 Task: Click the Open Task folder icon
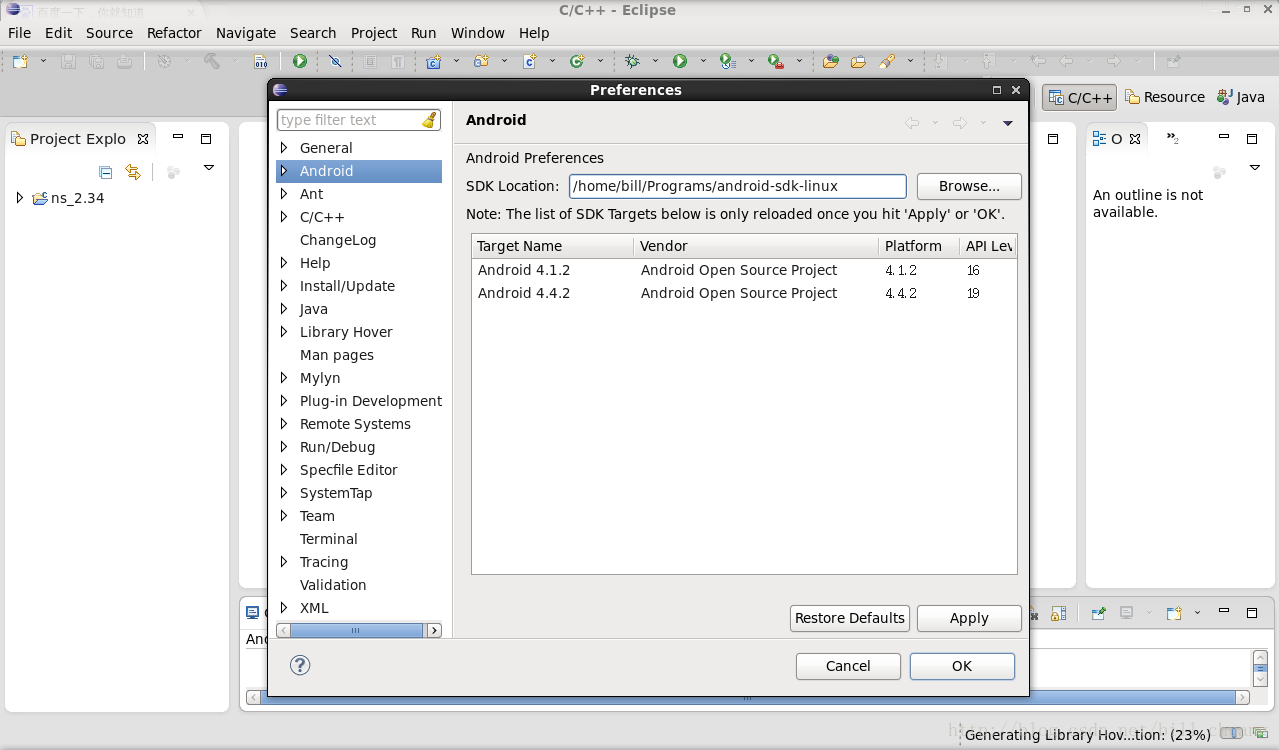[x=858, y=62]
